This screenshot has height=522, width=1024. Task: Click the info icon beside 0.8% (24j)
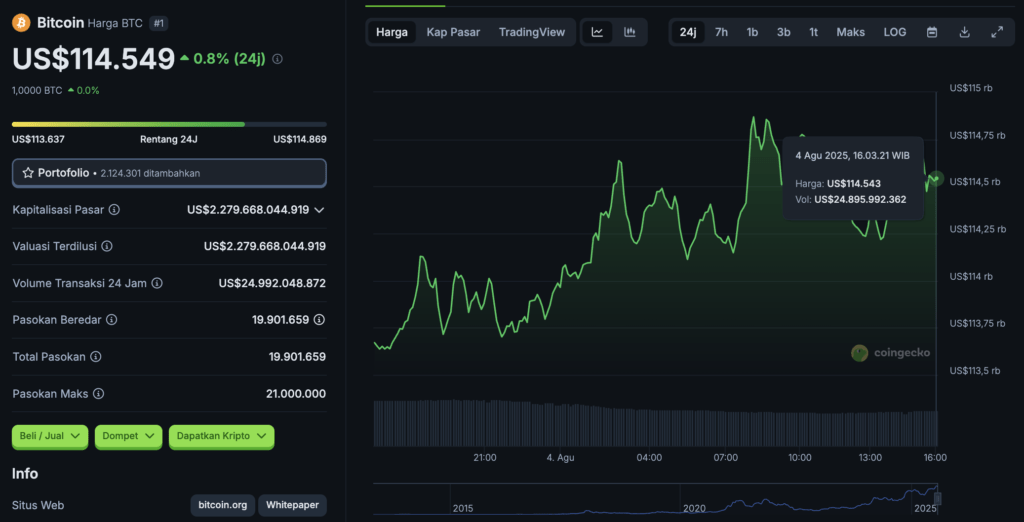[x=277, y=59]
